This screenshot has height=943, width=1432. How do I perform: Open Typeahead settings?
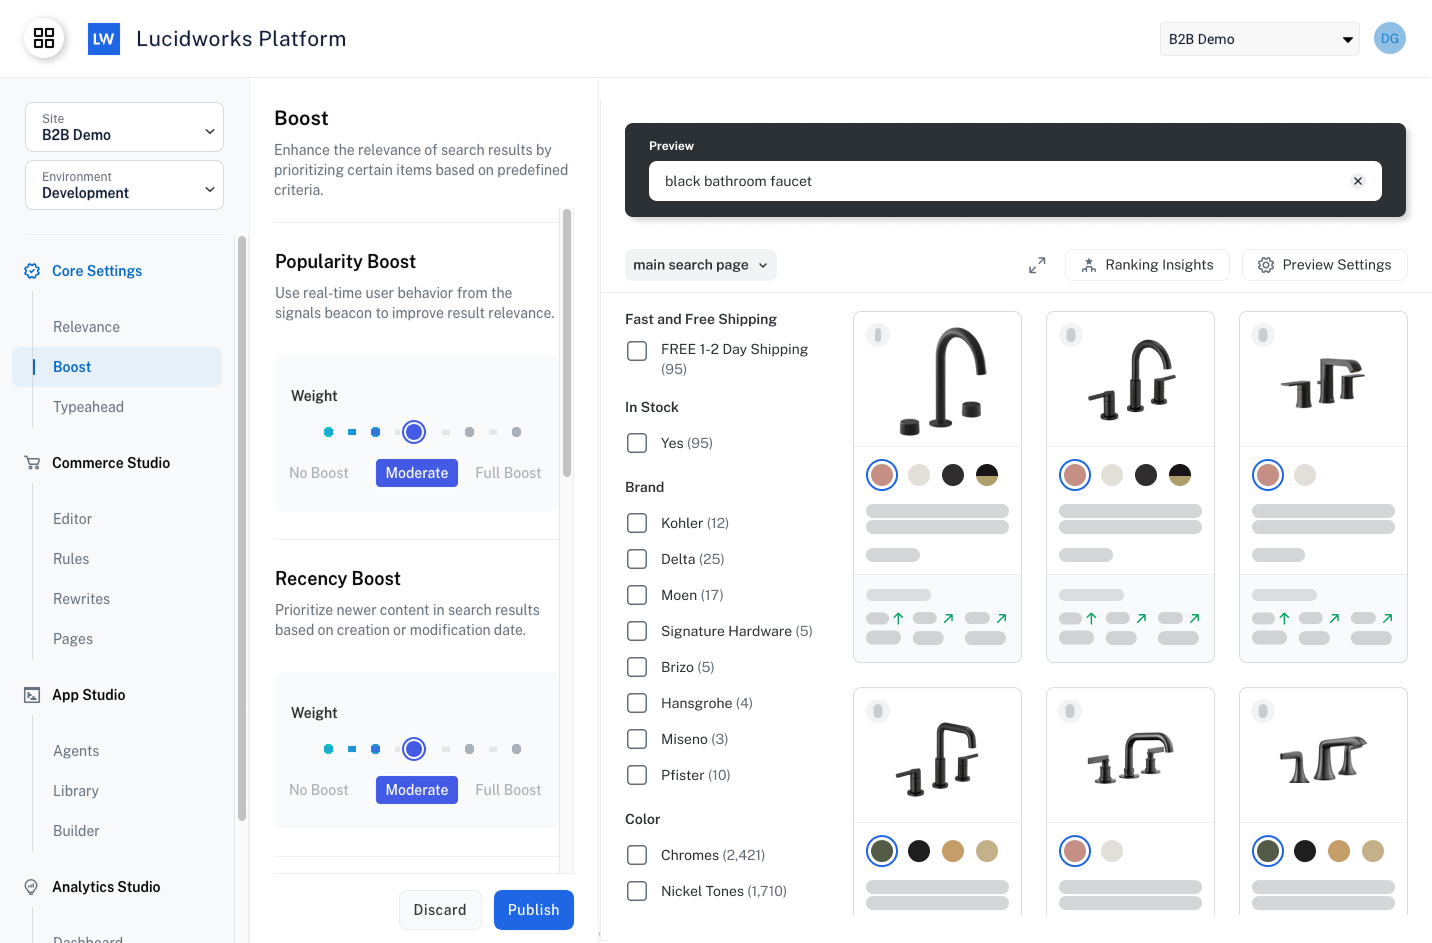pyautogui.click(x=88, y=407)
